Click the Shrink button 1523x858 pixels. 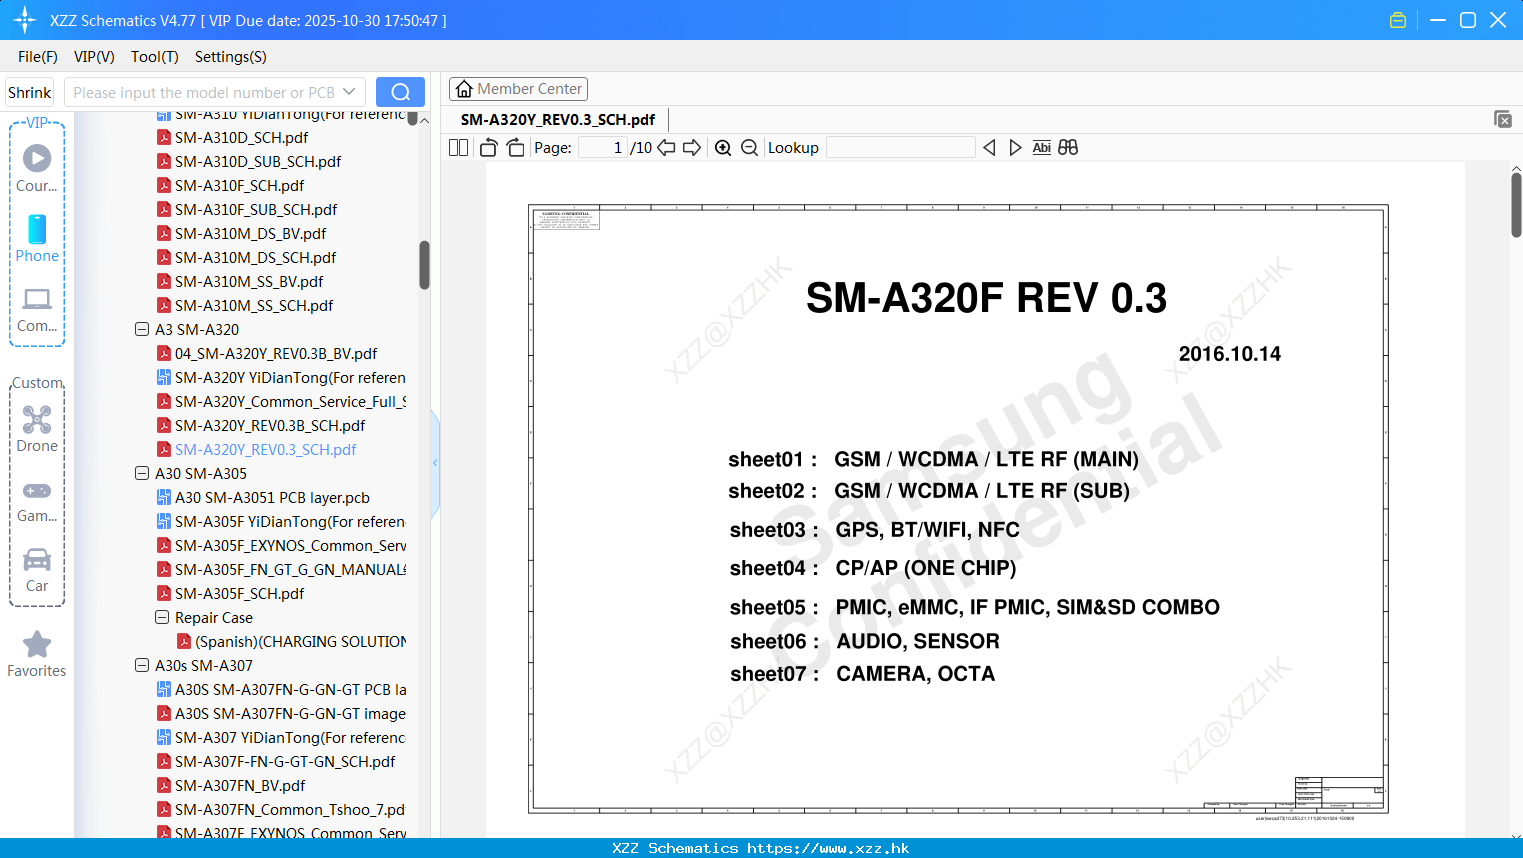[30, 92]
